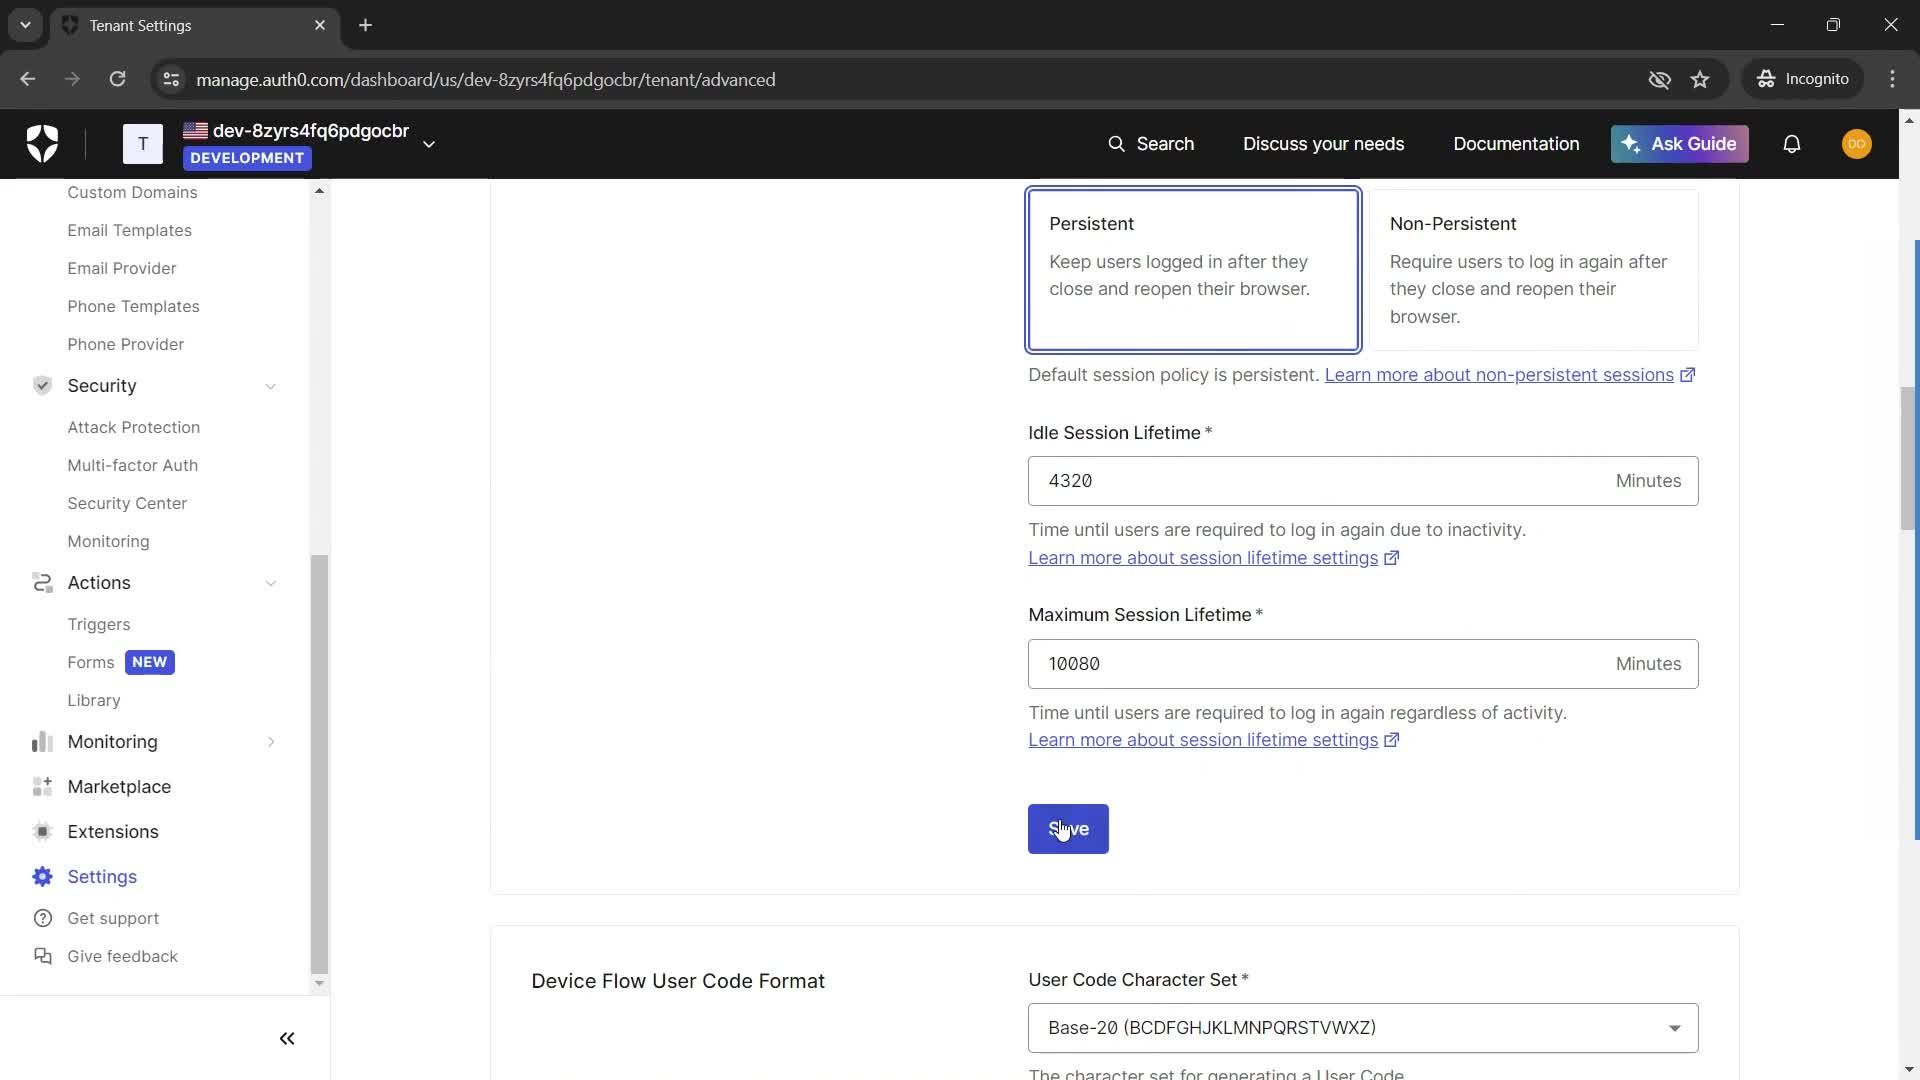The image size is (1920, 1080).
Task: Click the browser back arrow
Action: 27,79
